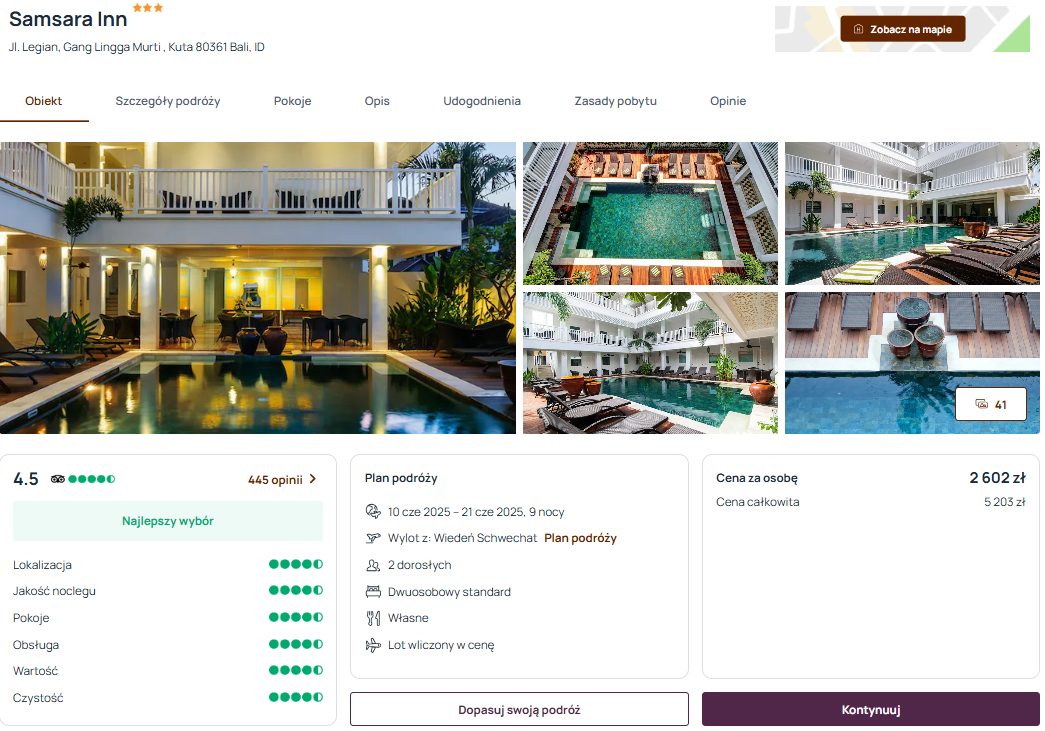Viewport: 1045px width, 731px height.
Task: Click the Kontynuuj button
Action: pyautogui.click(x=870, y=710)
